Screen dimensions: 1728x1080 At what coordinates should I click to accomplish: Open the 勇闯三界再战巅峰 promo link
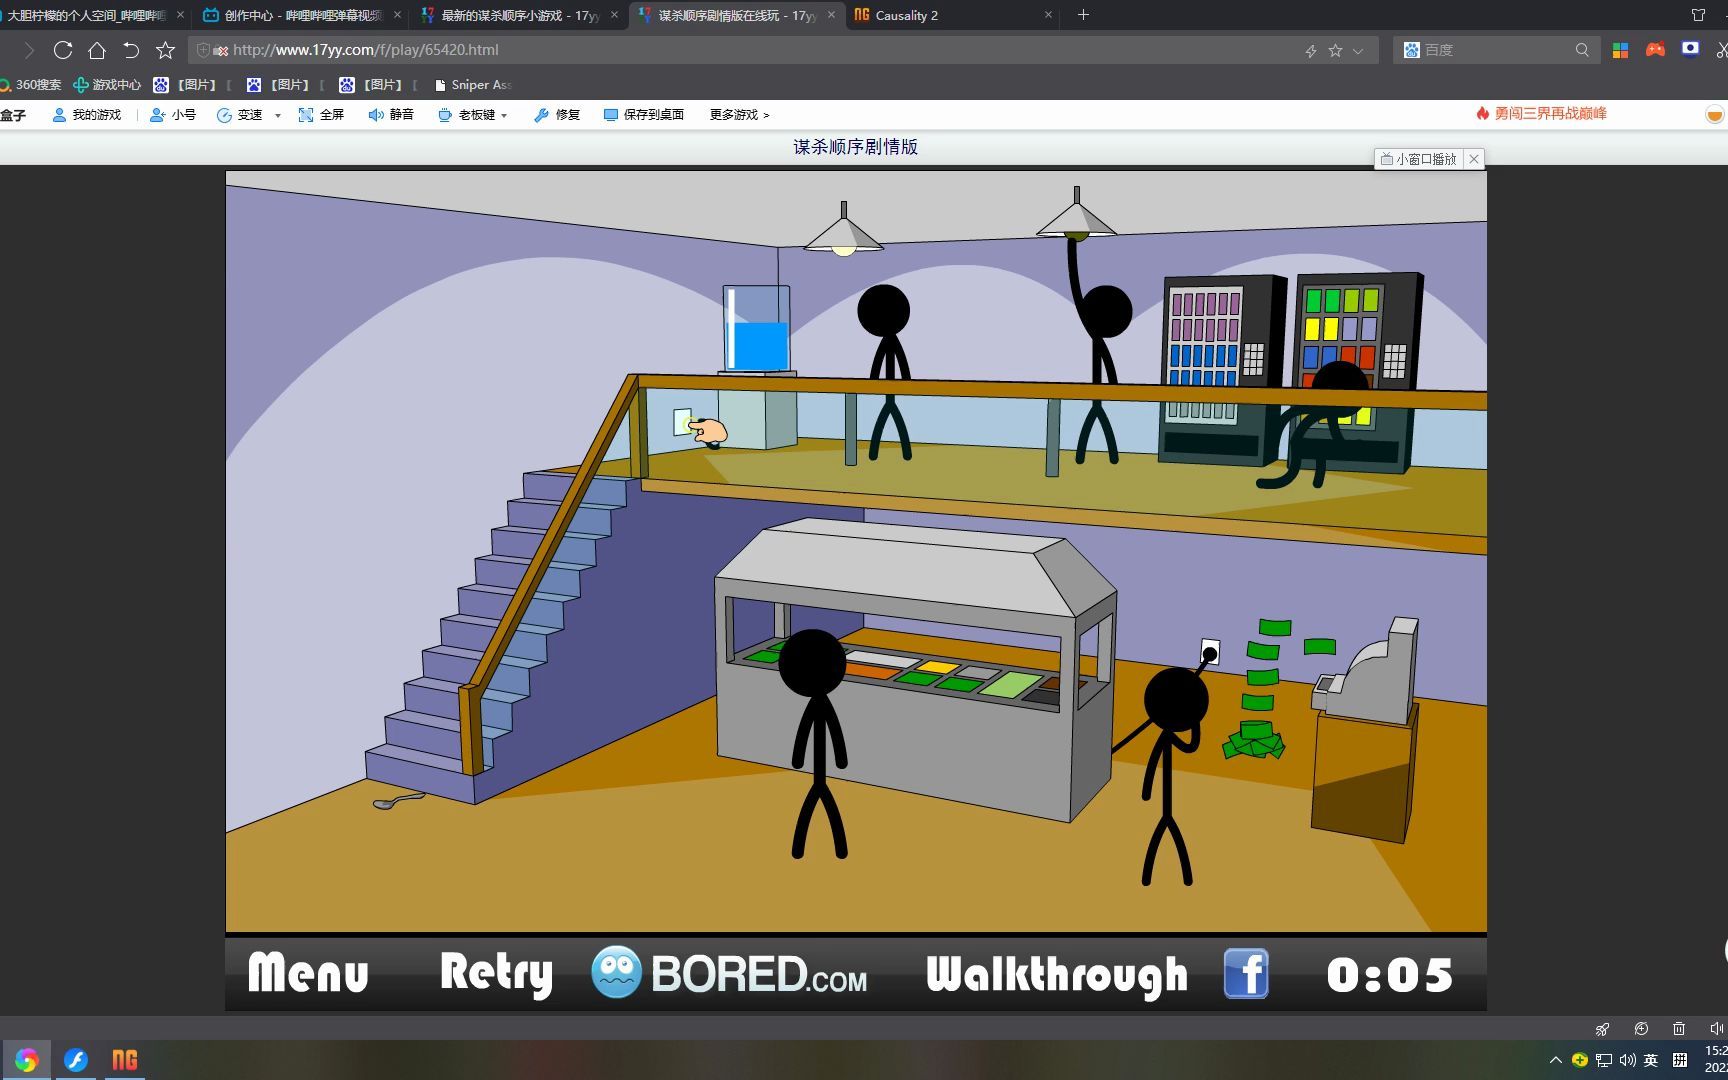tap(1541, 114)
